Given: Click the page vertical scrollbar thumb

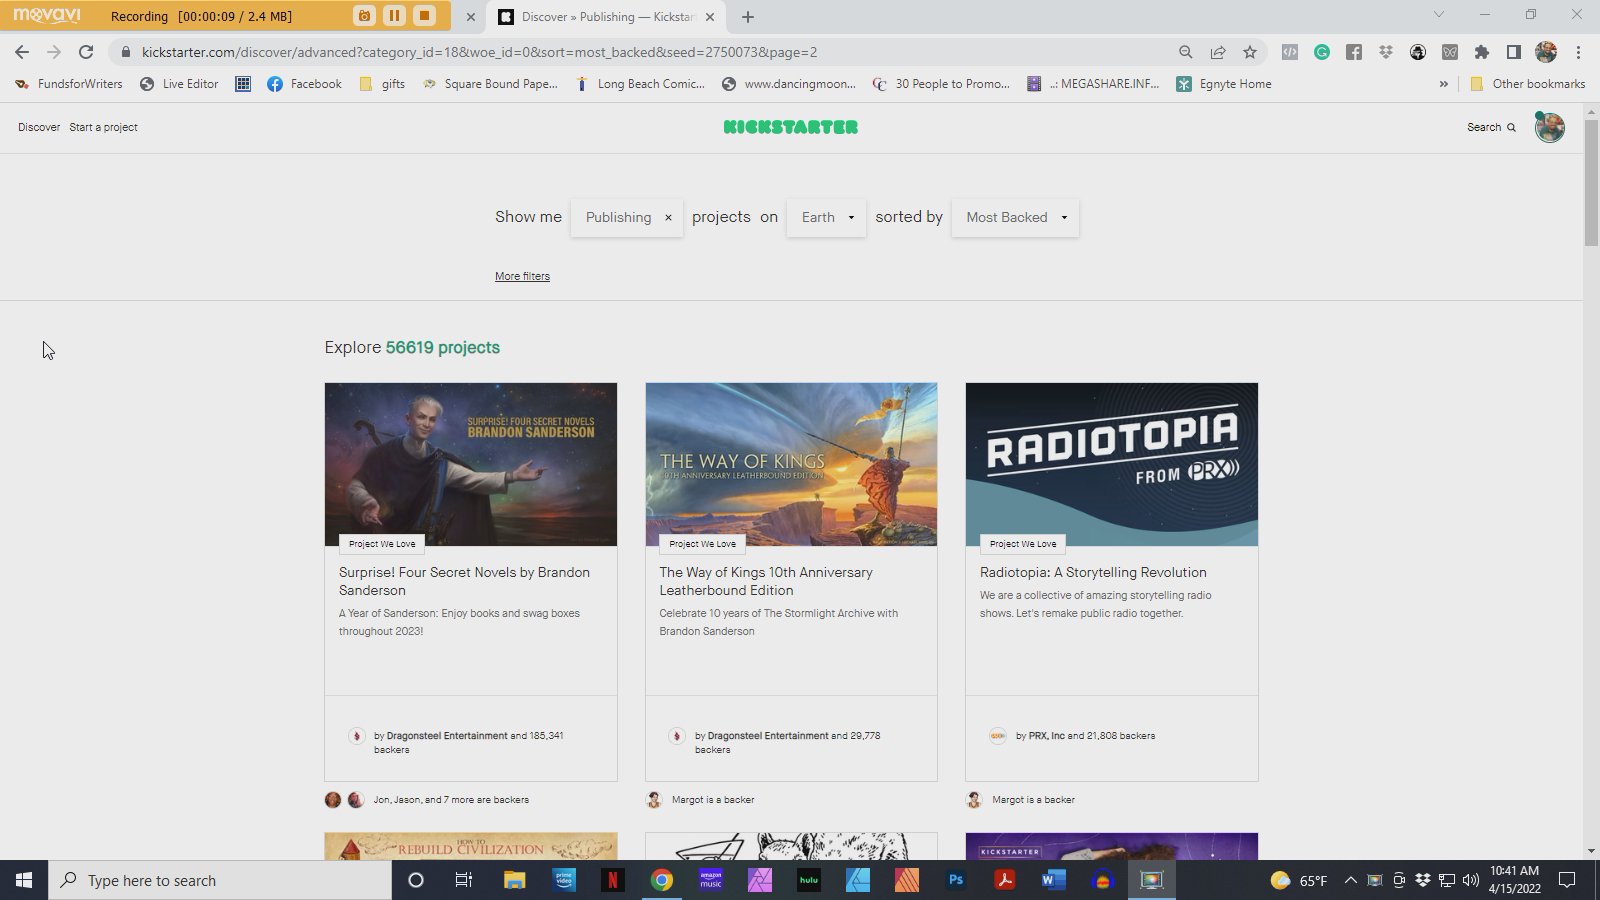Looking at the screenshot, I should tap(1591, 183).
